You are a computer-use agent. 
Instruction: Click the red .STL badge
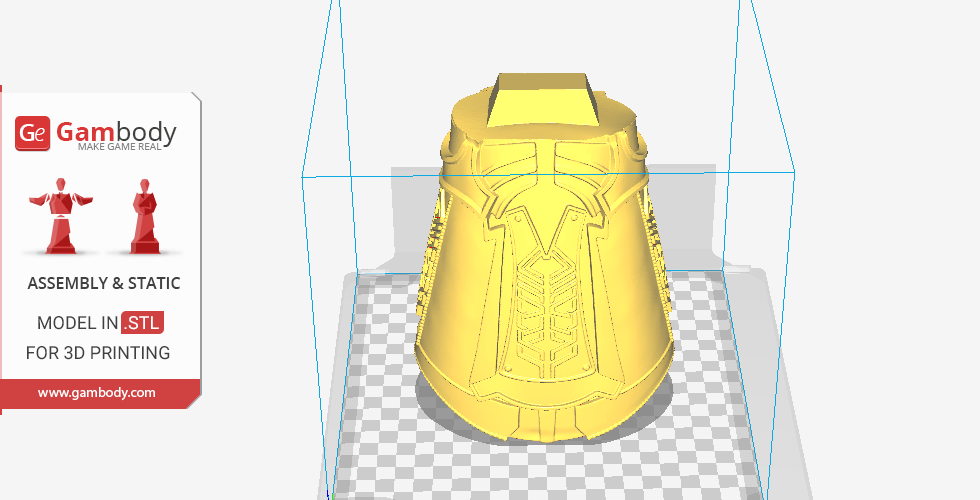142,323
